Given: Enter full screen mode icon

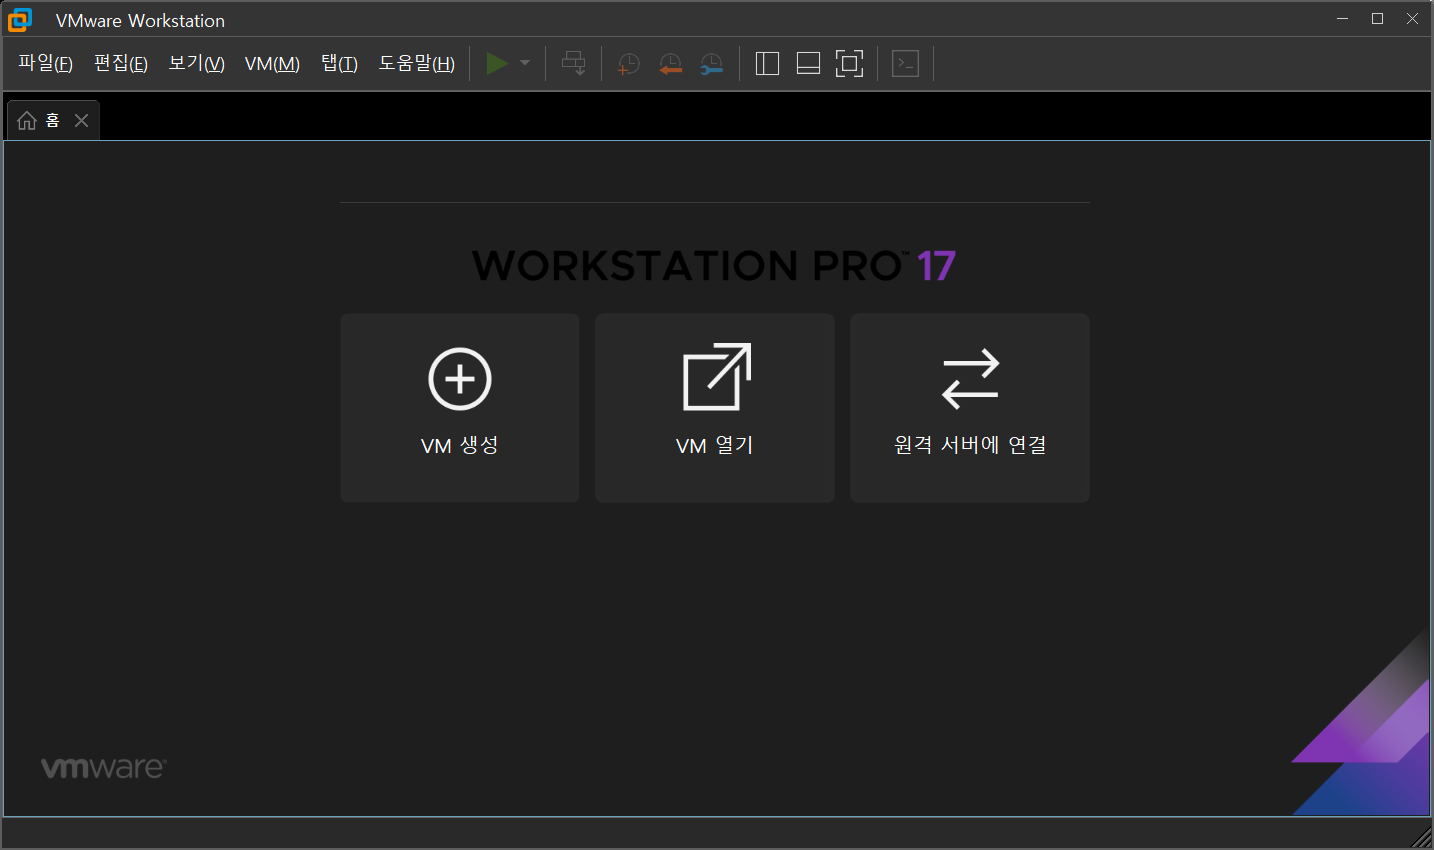Looking at the screenshot, I should click(x=849, y=64).
